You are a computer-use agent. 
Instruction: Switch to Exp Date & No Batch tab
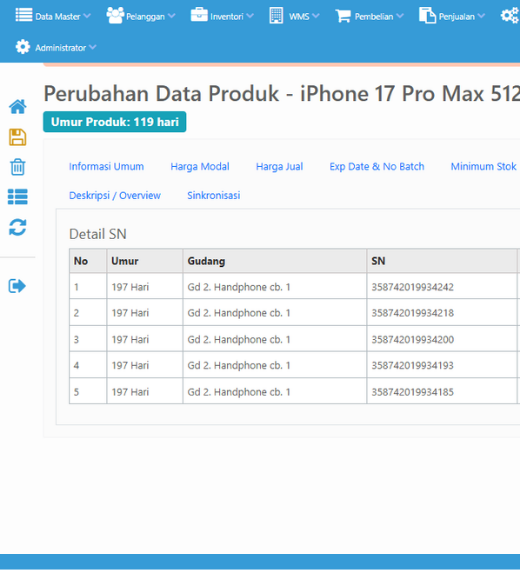[x=377, y=166]
